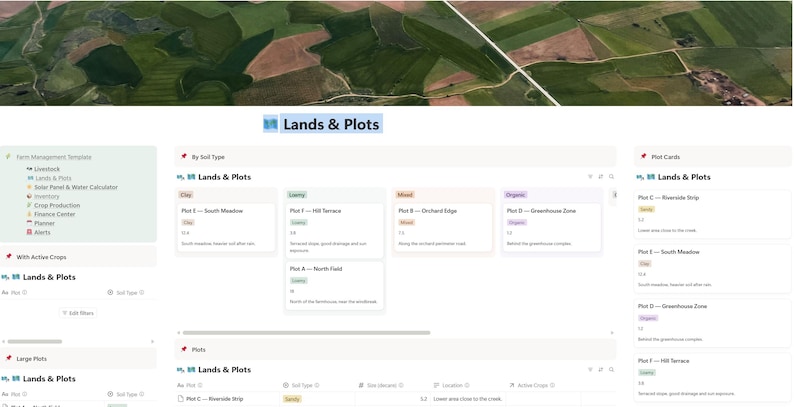Image resolution: width=794 pixels, height=407 pixels.
Task: Click the pin icon next to Large Plots
Action: (9, 358)
